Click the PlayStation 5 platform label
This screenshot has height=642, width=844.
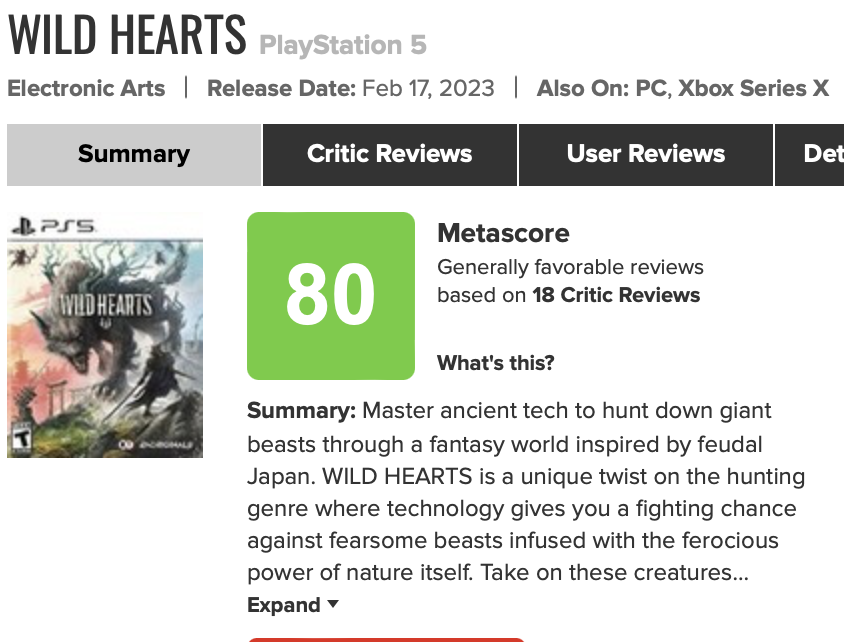point(343,45)
